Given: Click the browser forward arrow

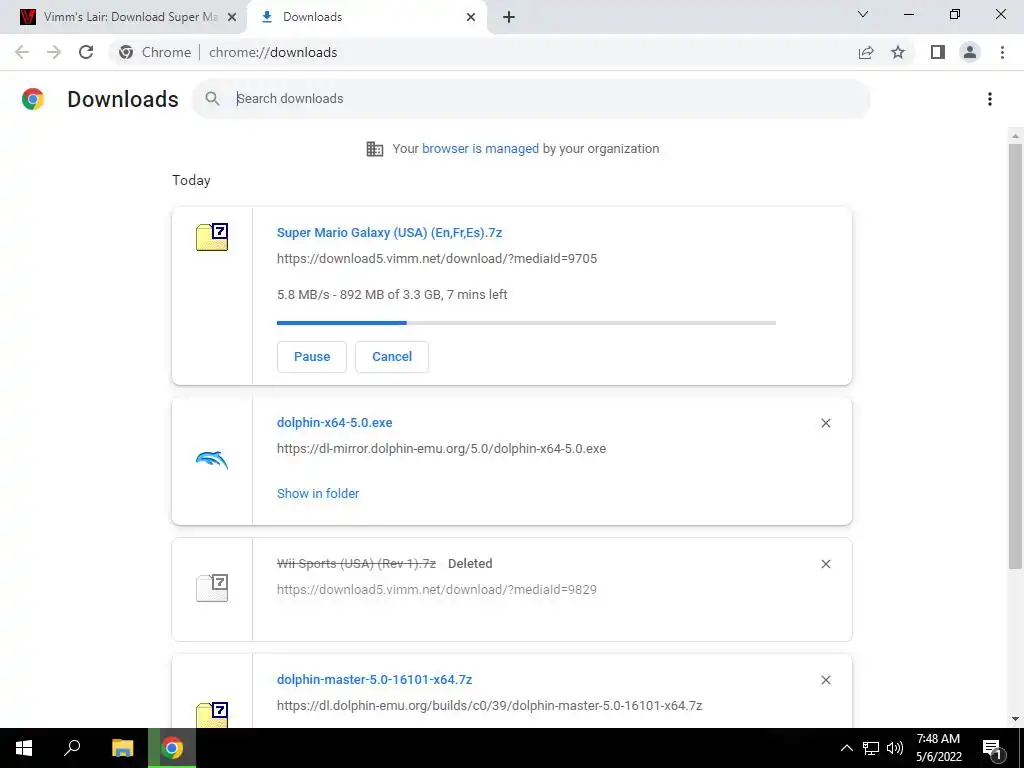Looking at the screenshot, I should pos(54,52).
